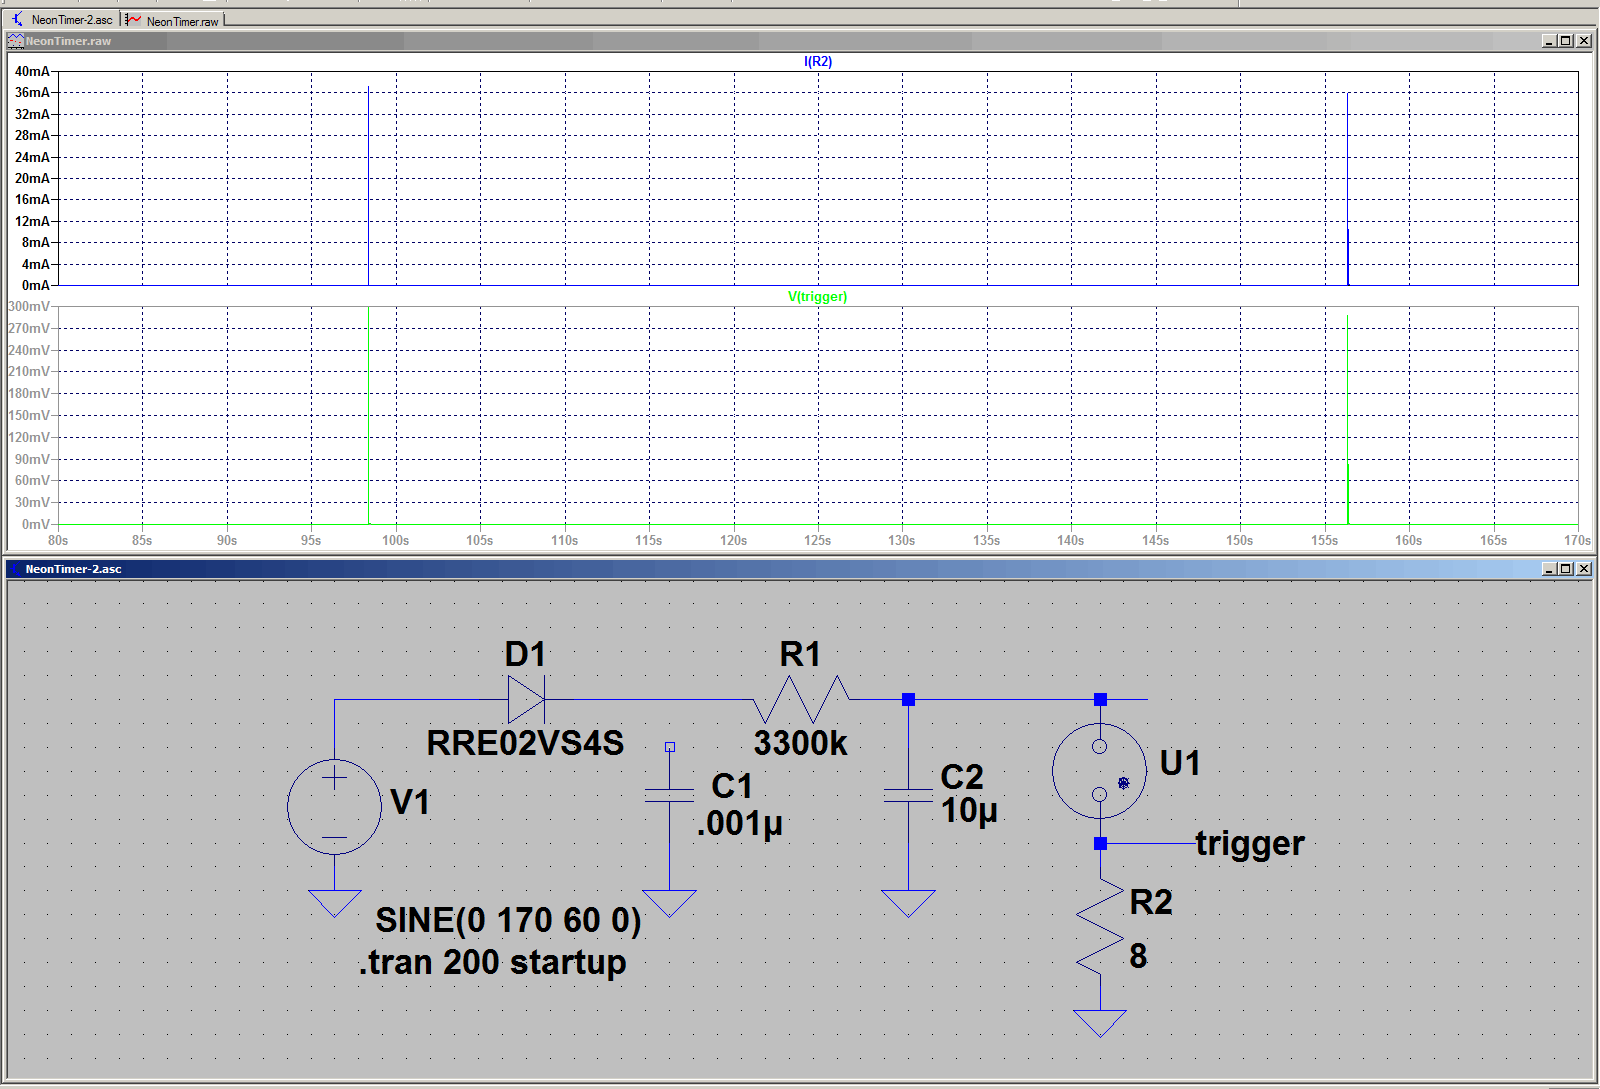Viewport: 1600px width, 1089px height.
Task: Maximize the NeonTimer.raw plot window
Action: point(1566,41)
